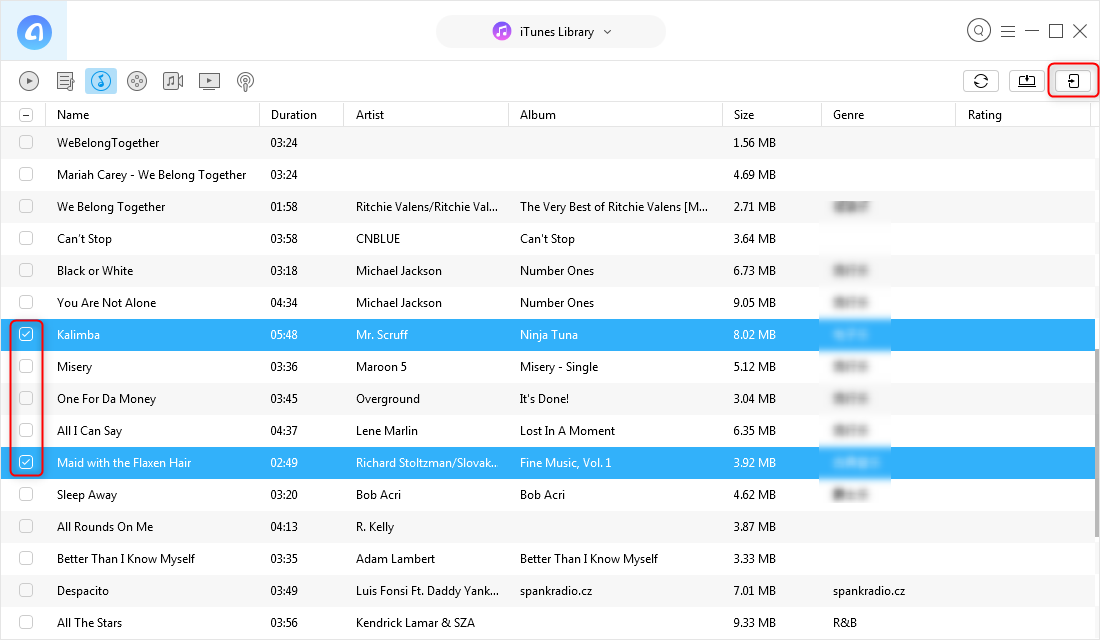The width and height of the screenshot is (1100, 640).
Task: Open the TV shows category icon
Action: click(209, 81)
